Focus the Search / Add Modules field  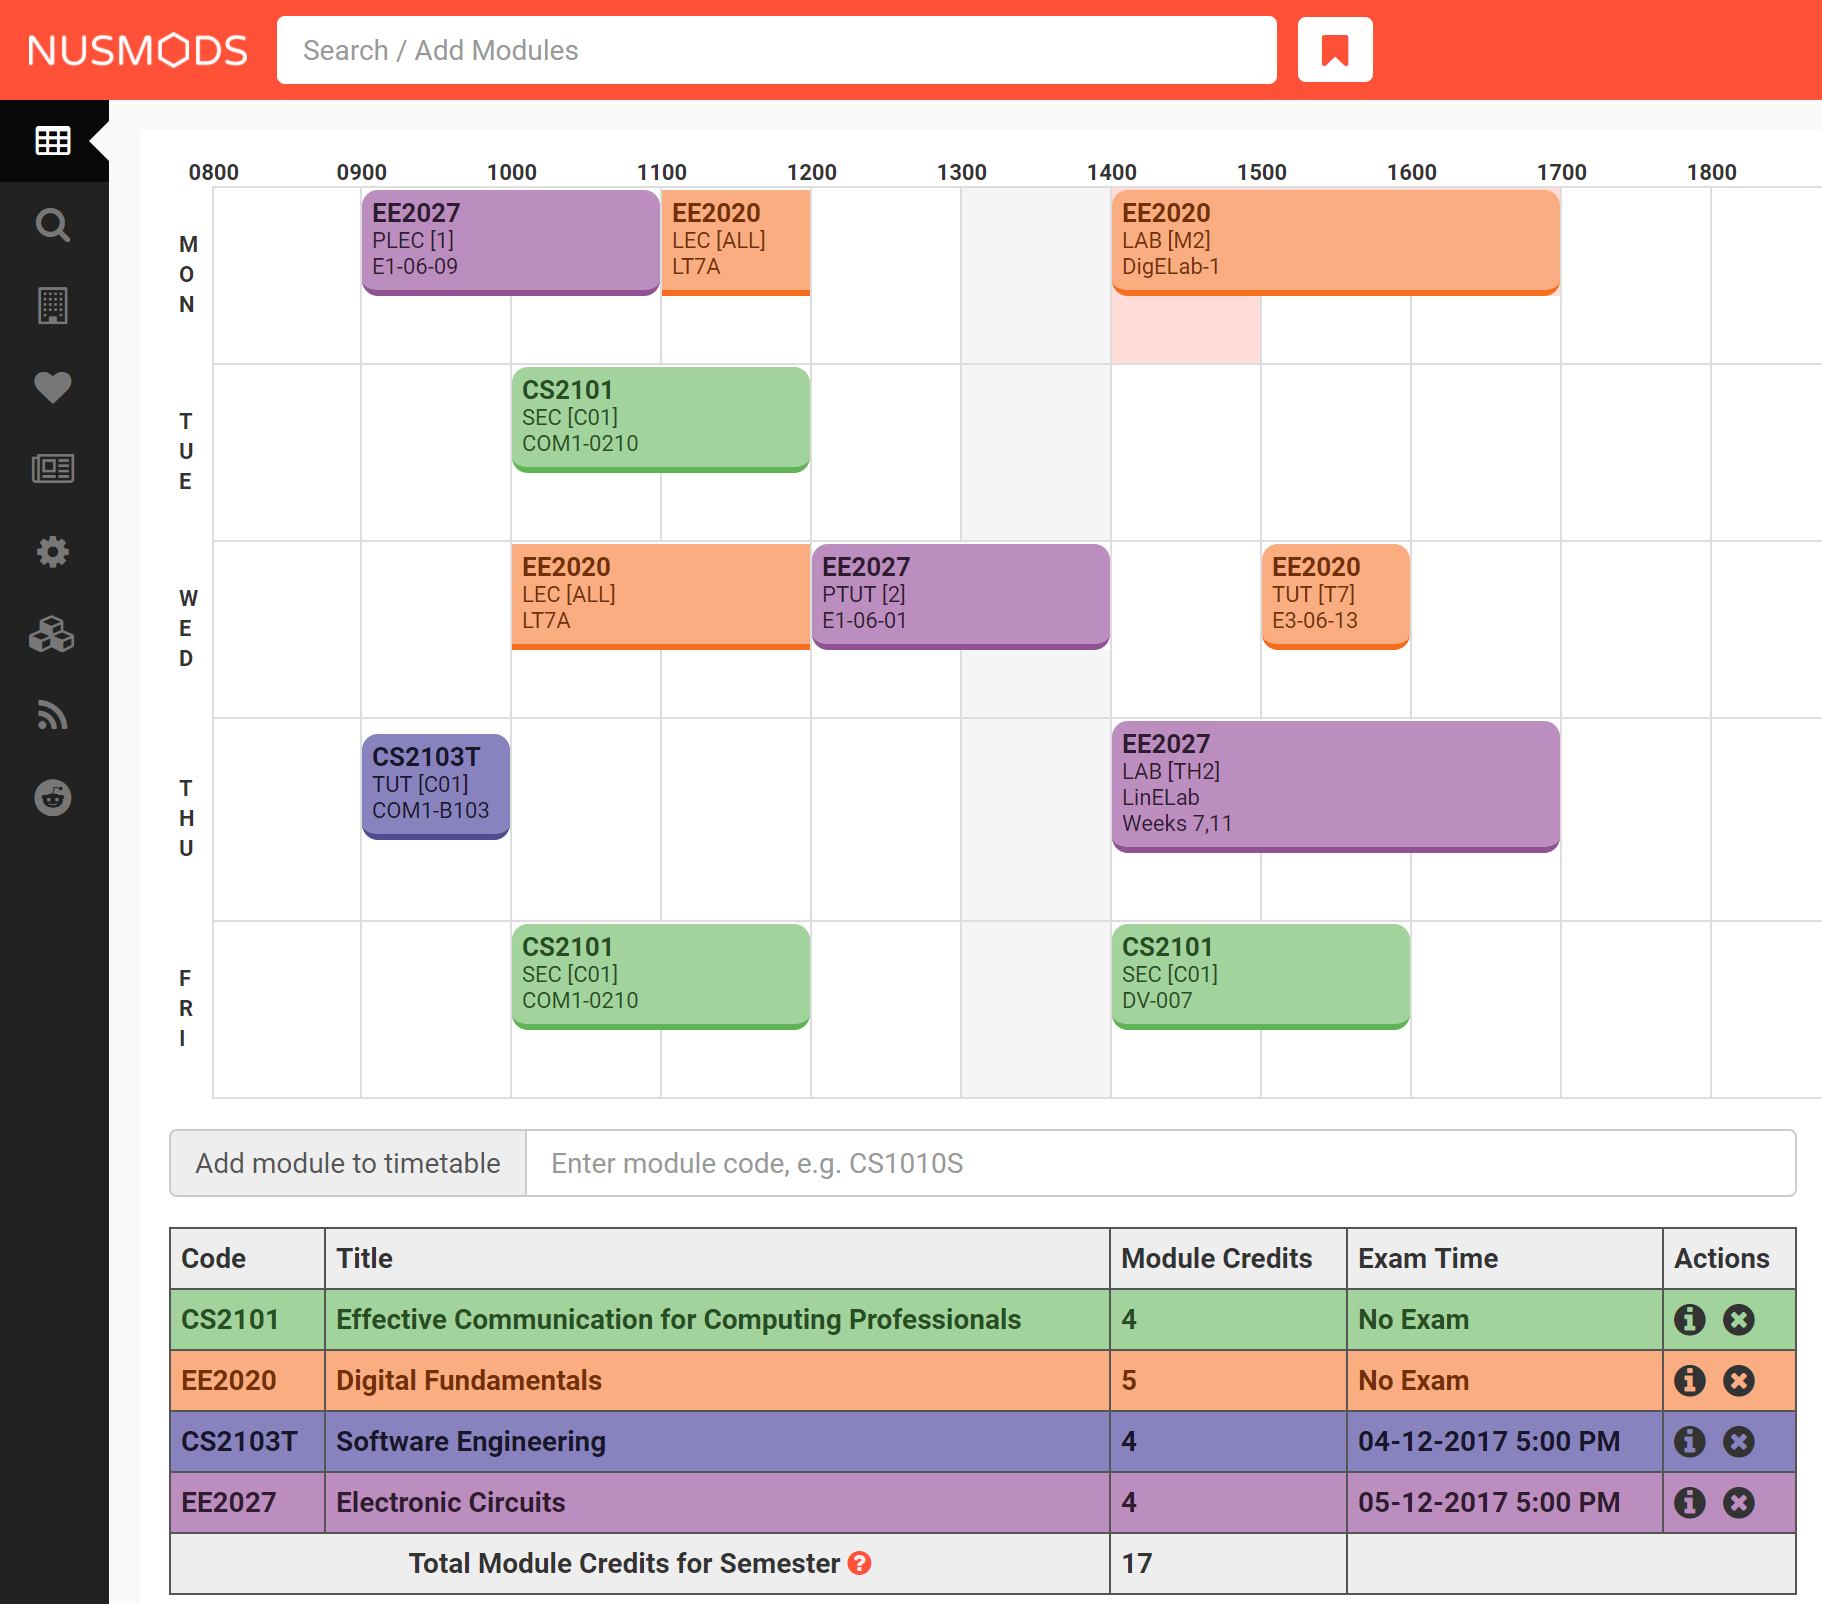point(777,50)
